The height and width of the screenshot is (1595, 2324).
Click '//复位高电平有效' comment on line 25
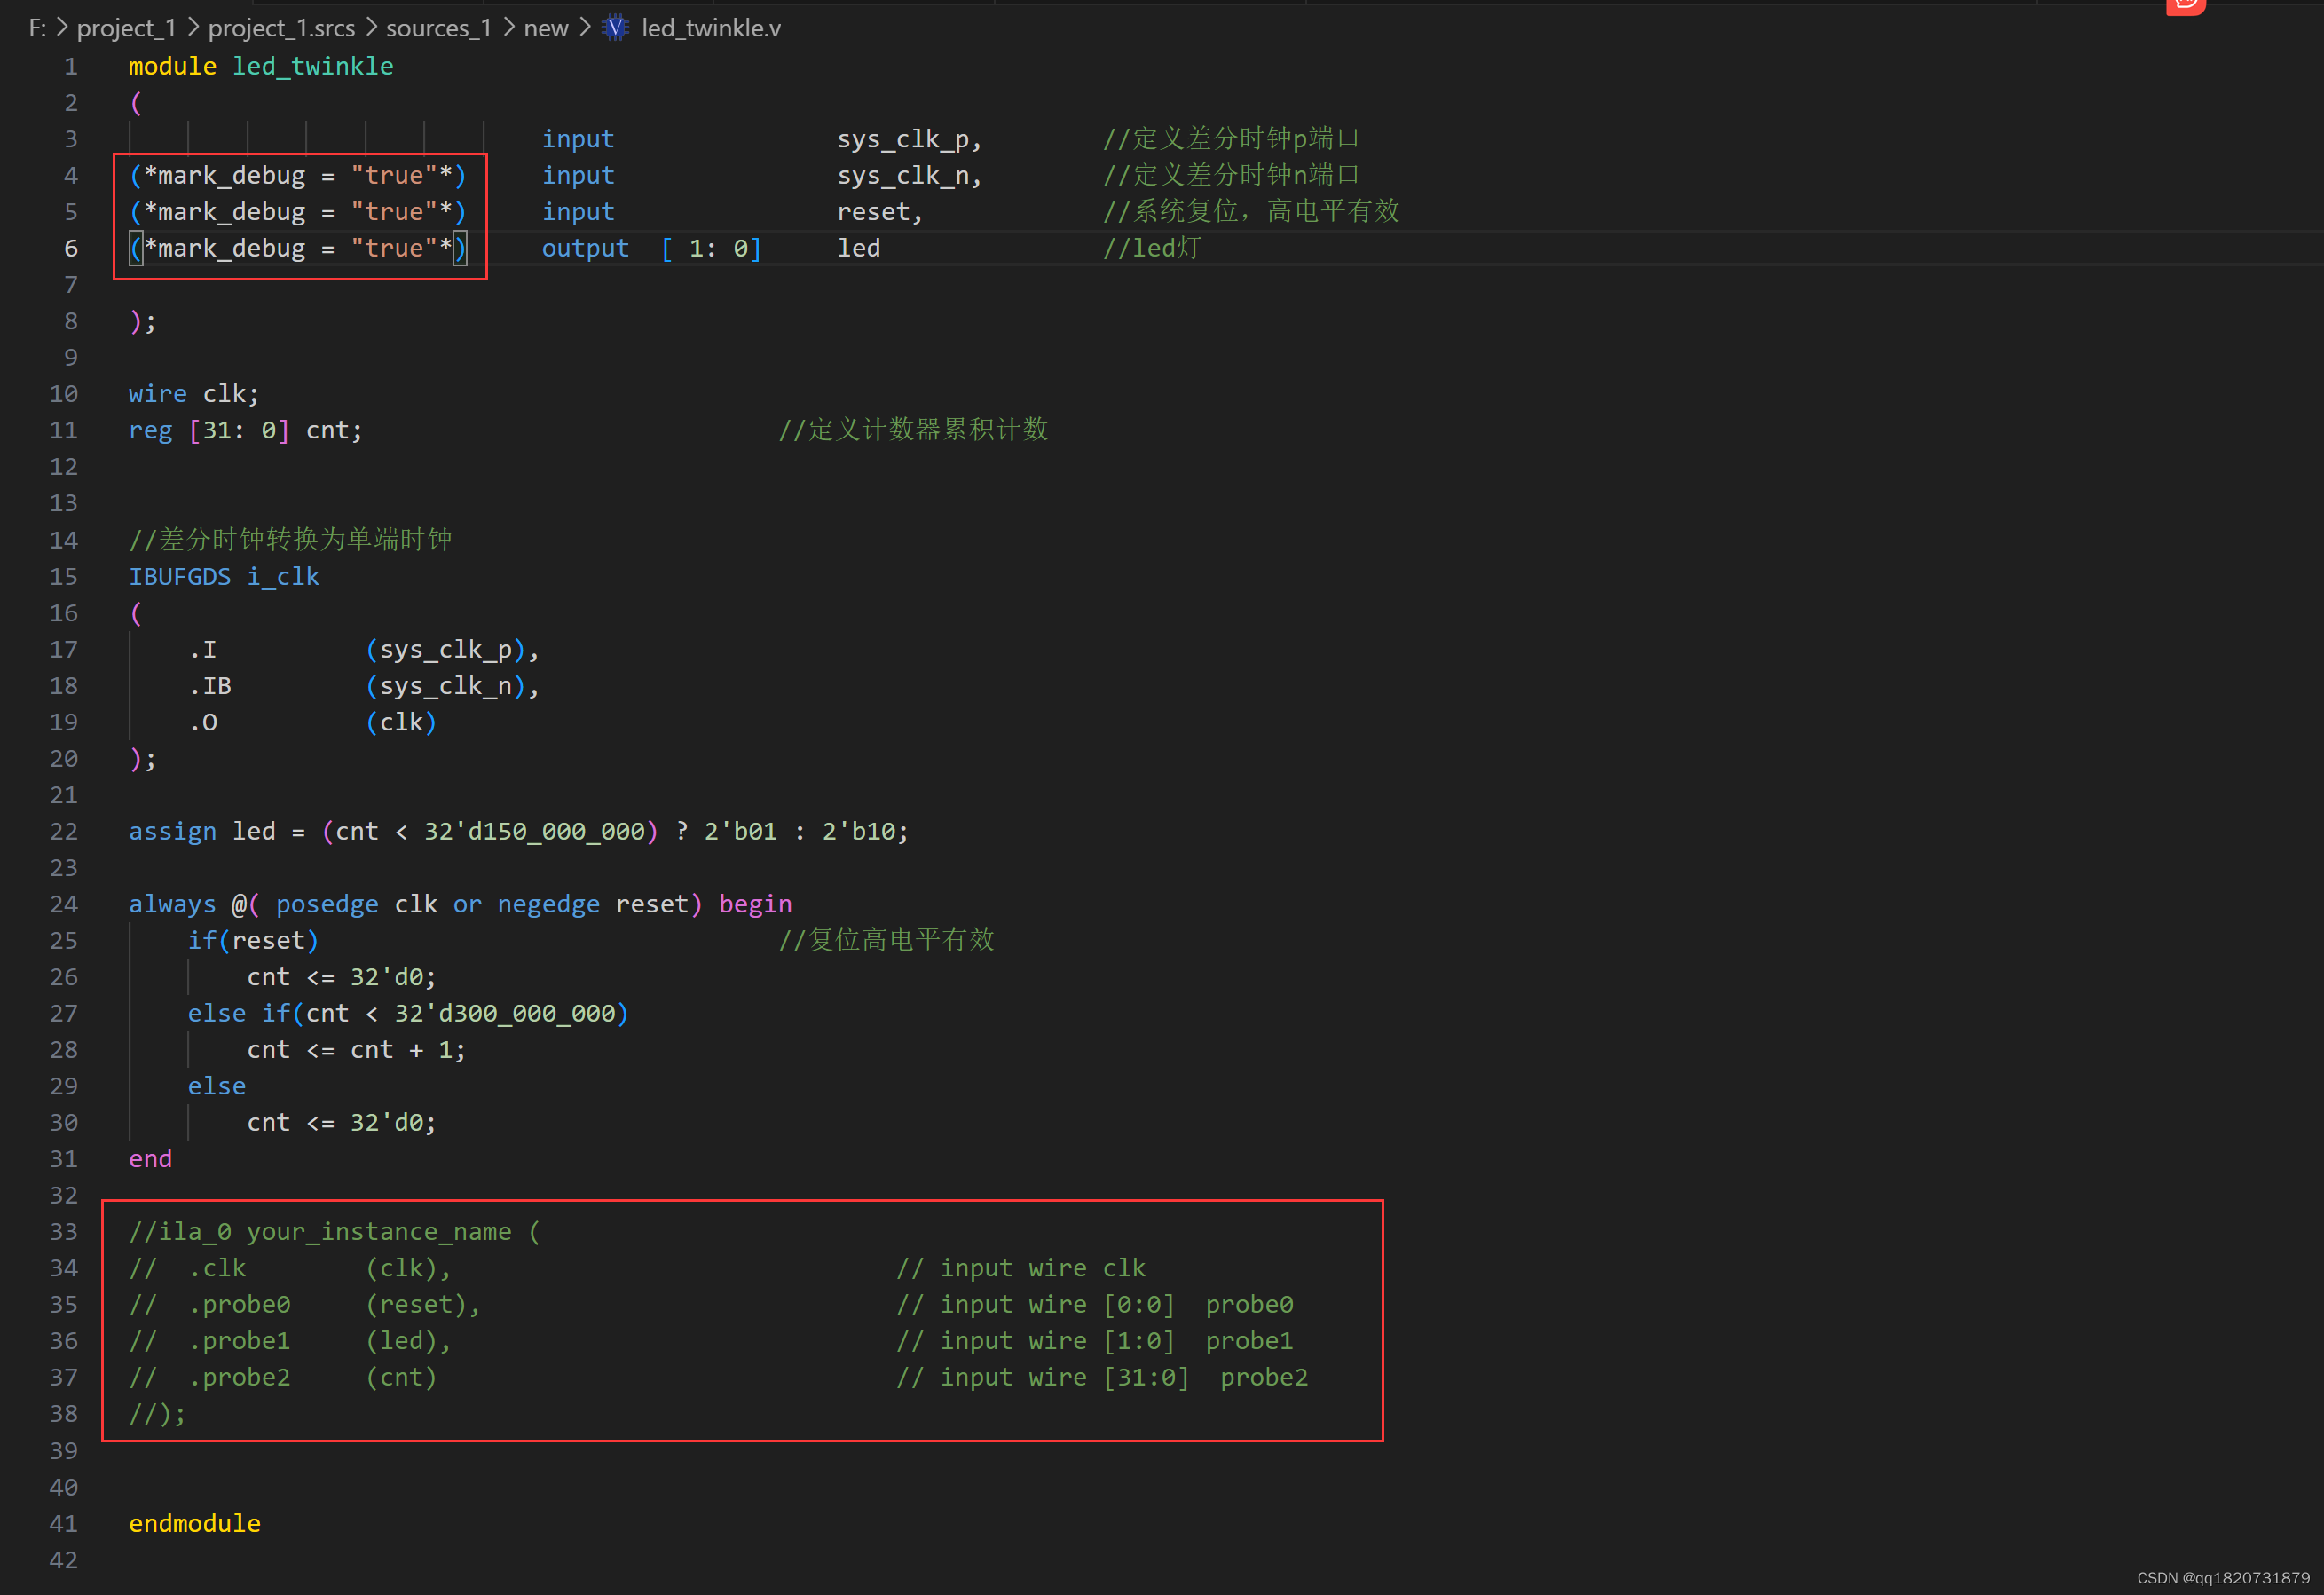coord(886,940)
